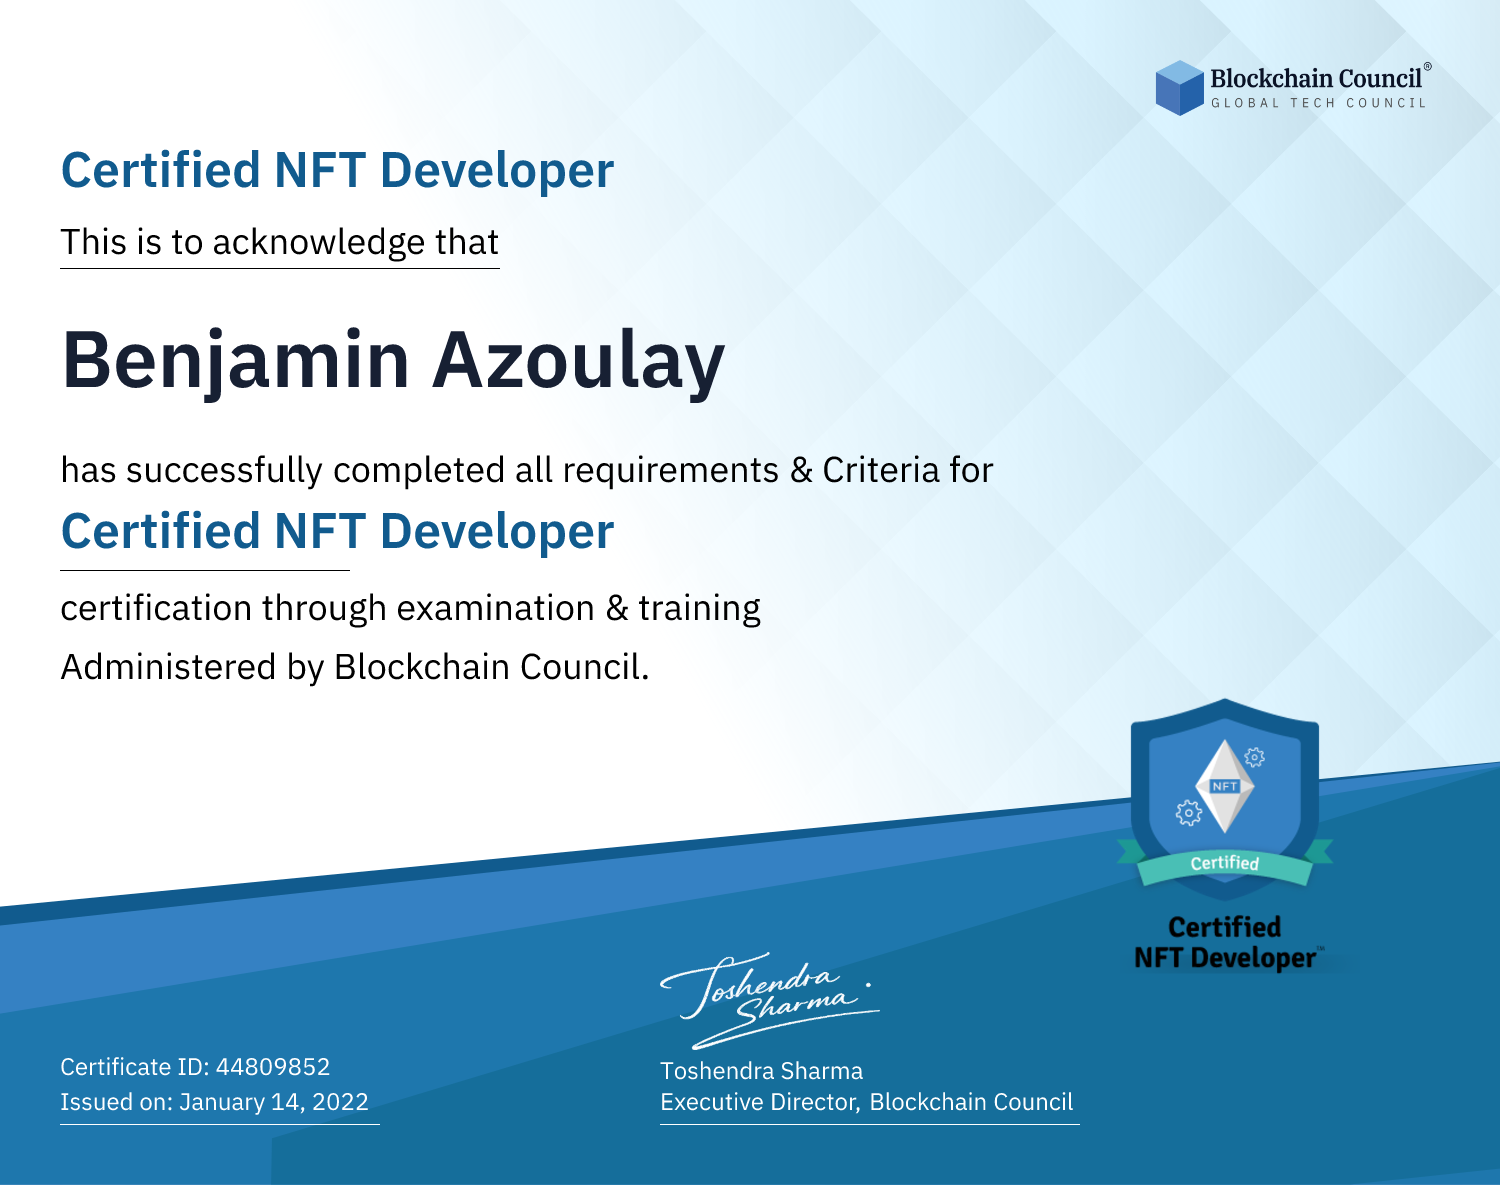Viewport: 1500px width, 1185px height.
Task: Click the NFT diamond emblem inside the shield badge
Action: [1225, 787]
